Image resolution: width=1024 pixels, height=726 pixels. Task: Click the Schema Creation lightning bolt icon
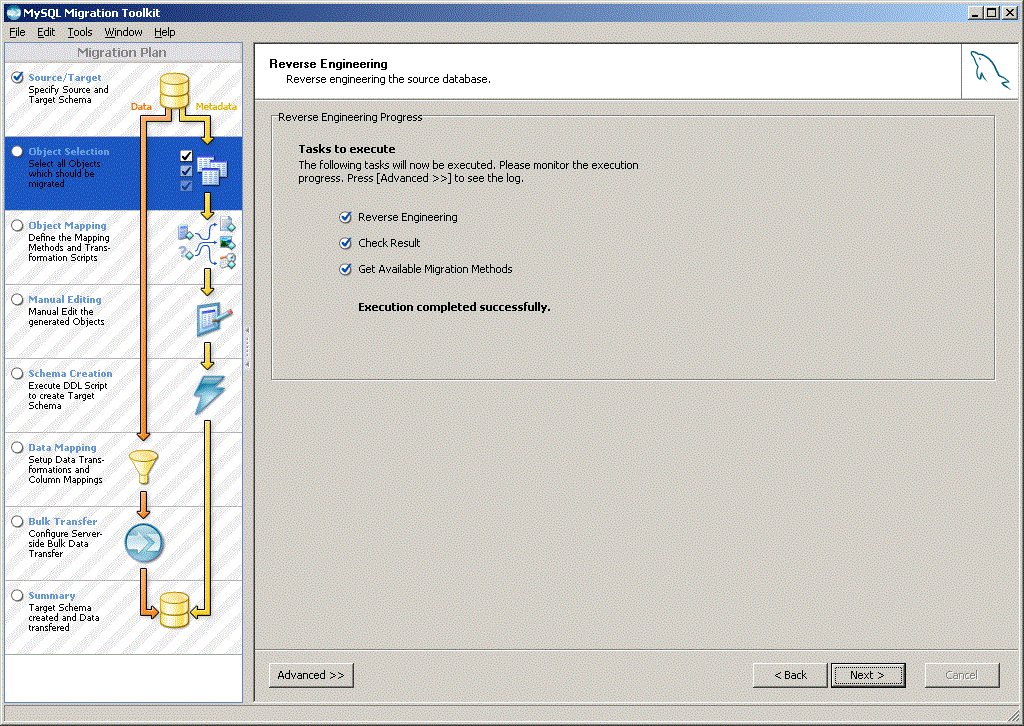click(x=209, y=395)
